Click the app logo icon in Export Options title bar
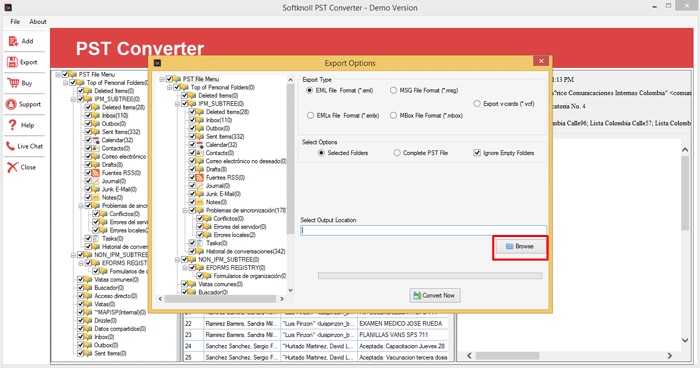This screenshot has height=368, width=700. pos(157,63)
